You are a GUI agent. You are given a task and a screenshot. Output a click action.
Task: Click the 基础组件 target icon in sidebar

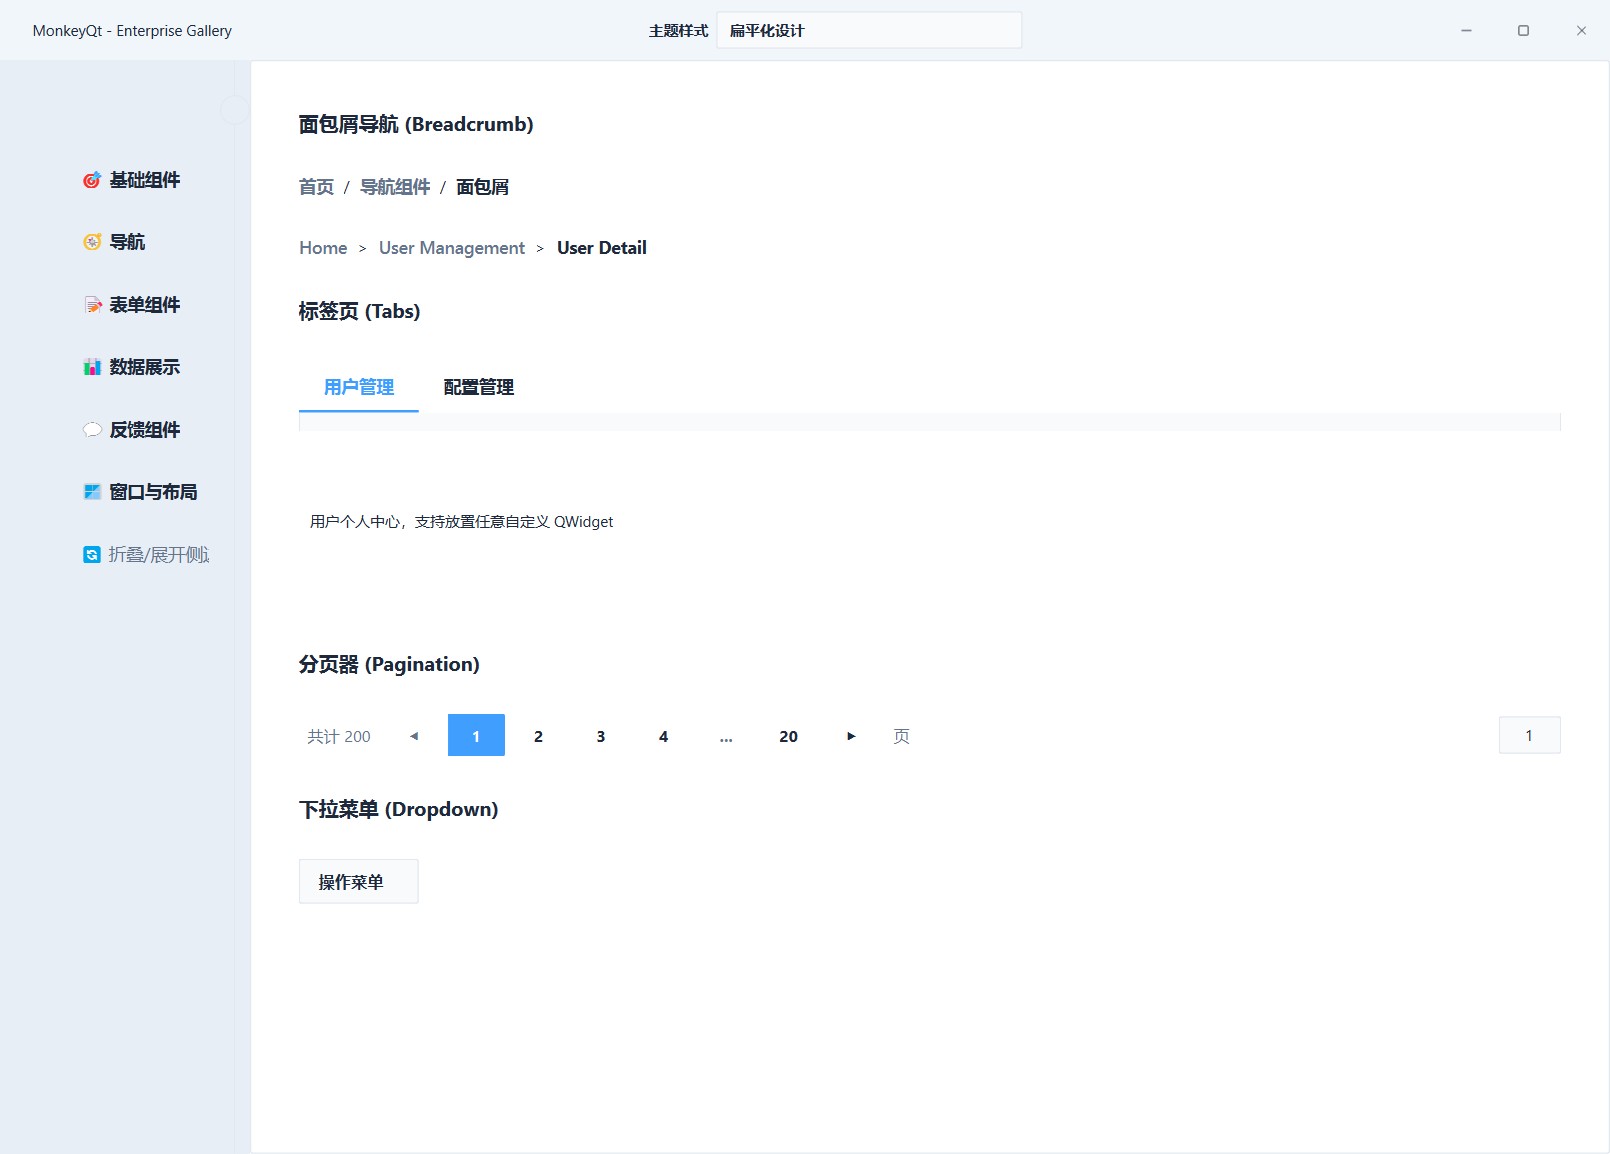[92, 180]
